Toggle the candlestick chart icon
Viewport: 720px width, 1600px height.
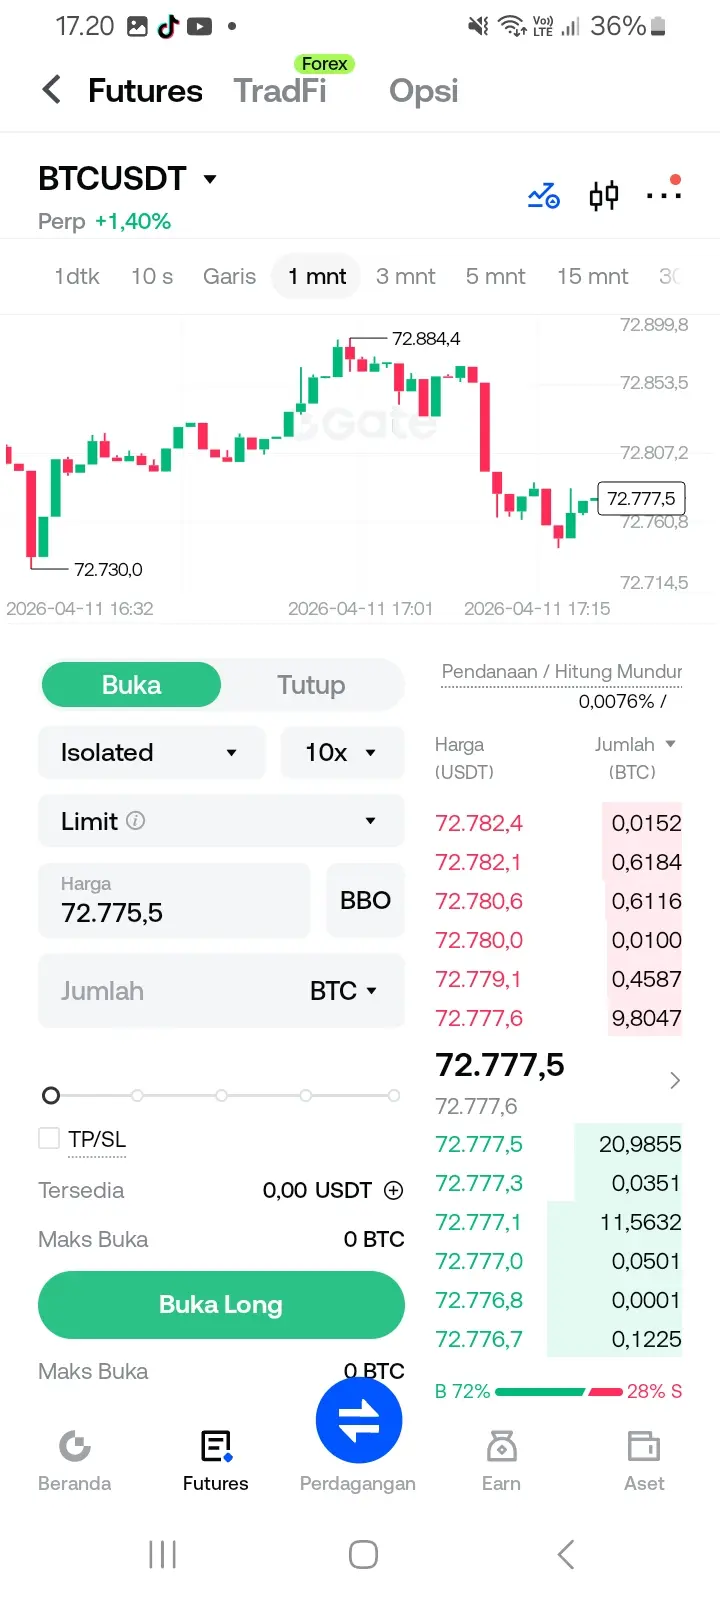click(x=604, y=195)
